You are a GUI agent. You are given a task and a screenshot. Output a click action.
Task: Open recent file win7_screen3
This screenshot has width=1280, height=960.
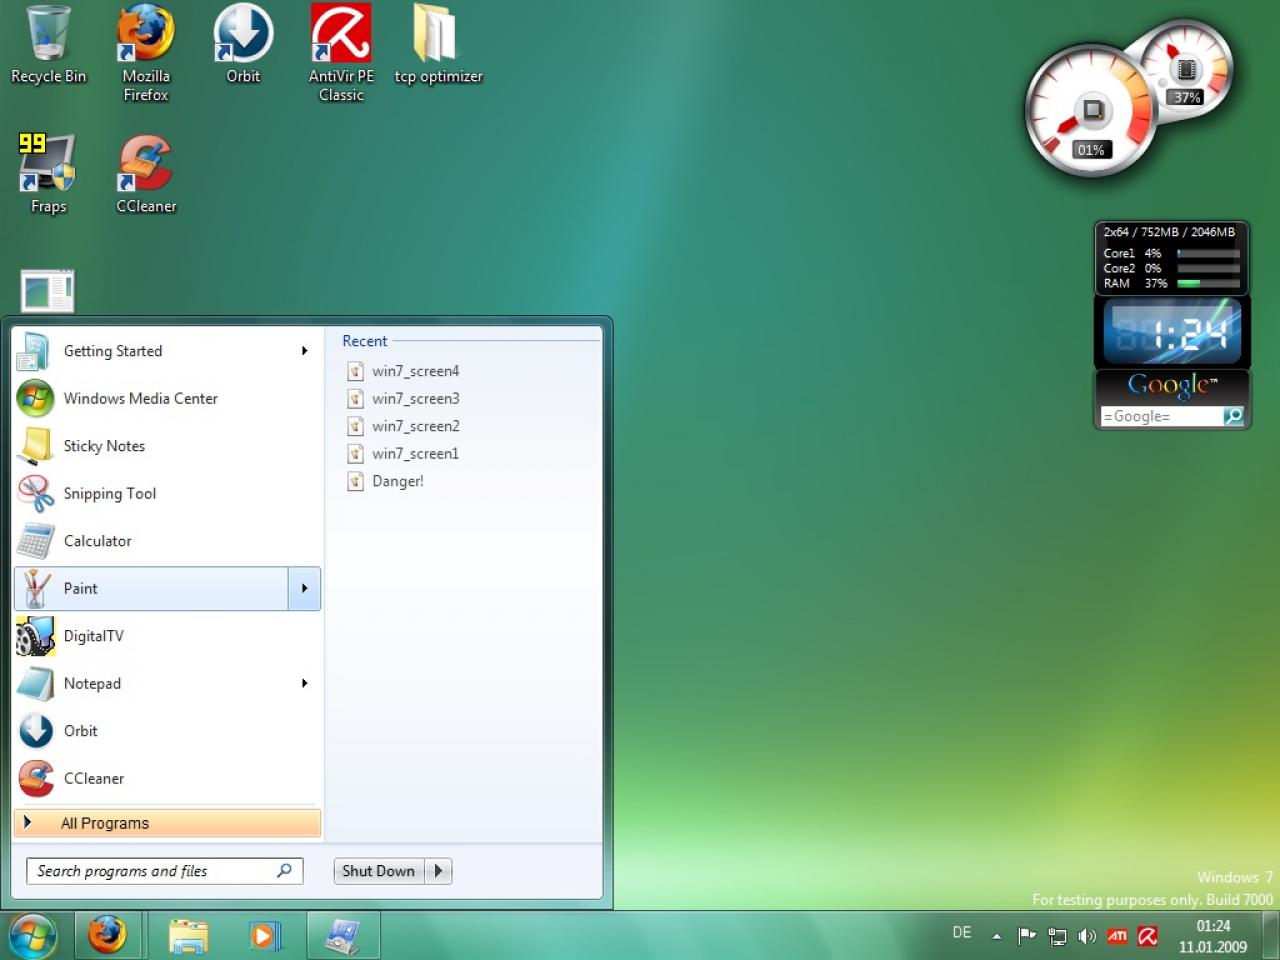click(403, 398)
